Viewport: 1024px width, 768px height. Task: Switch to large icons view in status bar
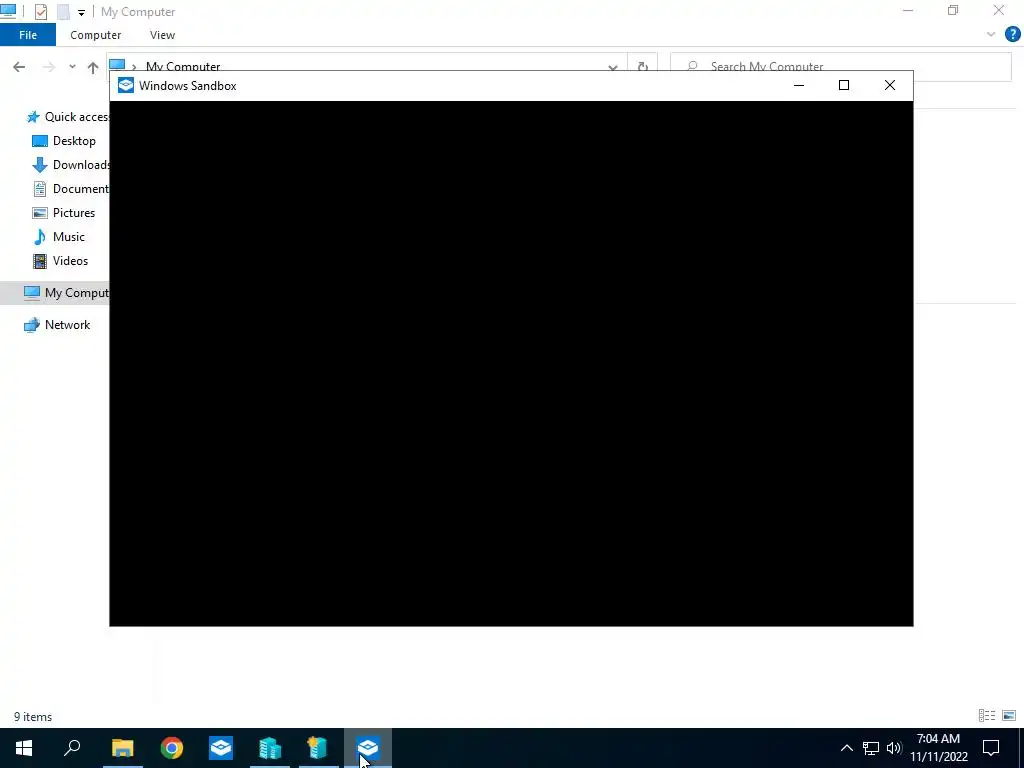tap(1009, 716)
